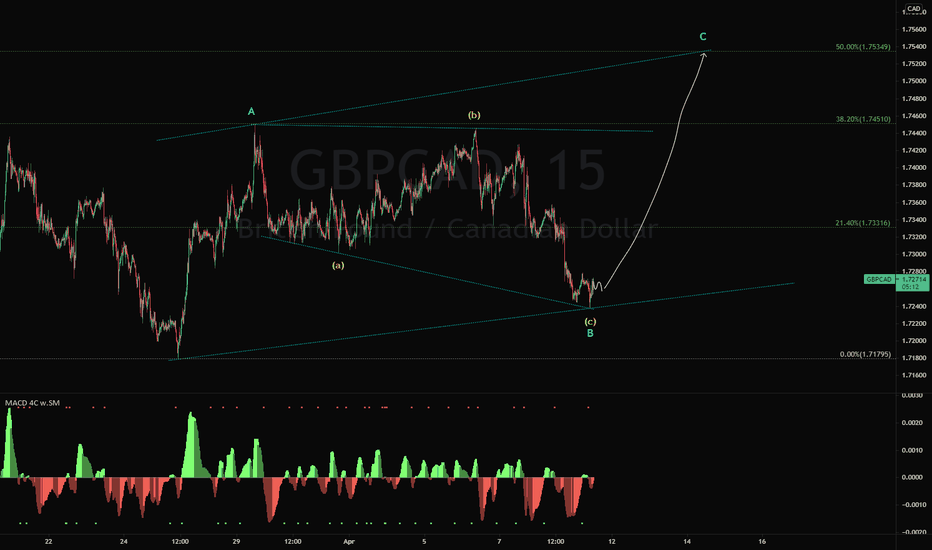Screen dimensions: 932x550
Task: Click the 14 date on the time axis
Action: coord(687,542)
